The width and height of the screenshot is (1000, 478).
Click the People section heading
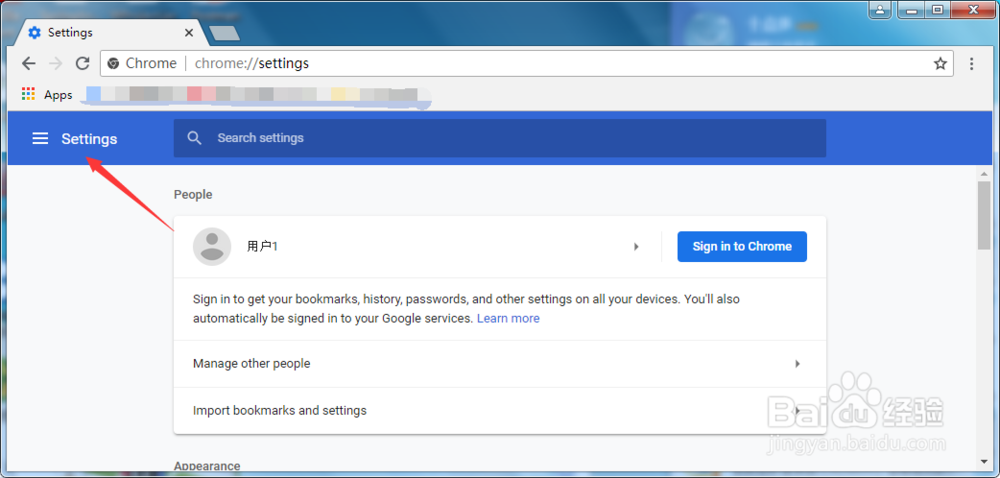pos(193,194)
